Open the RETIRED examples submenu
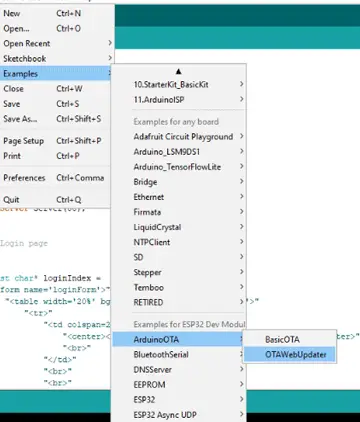This screenshot has width=360, height=422. coord(179,302)
